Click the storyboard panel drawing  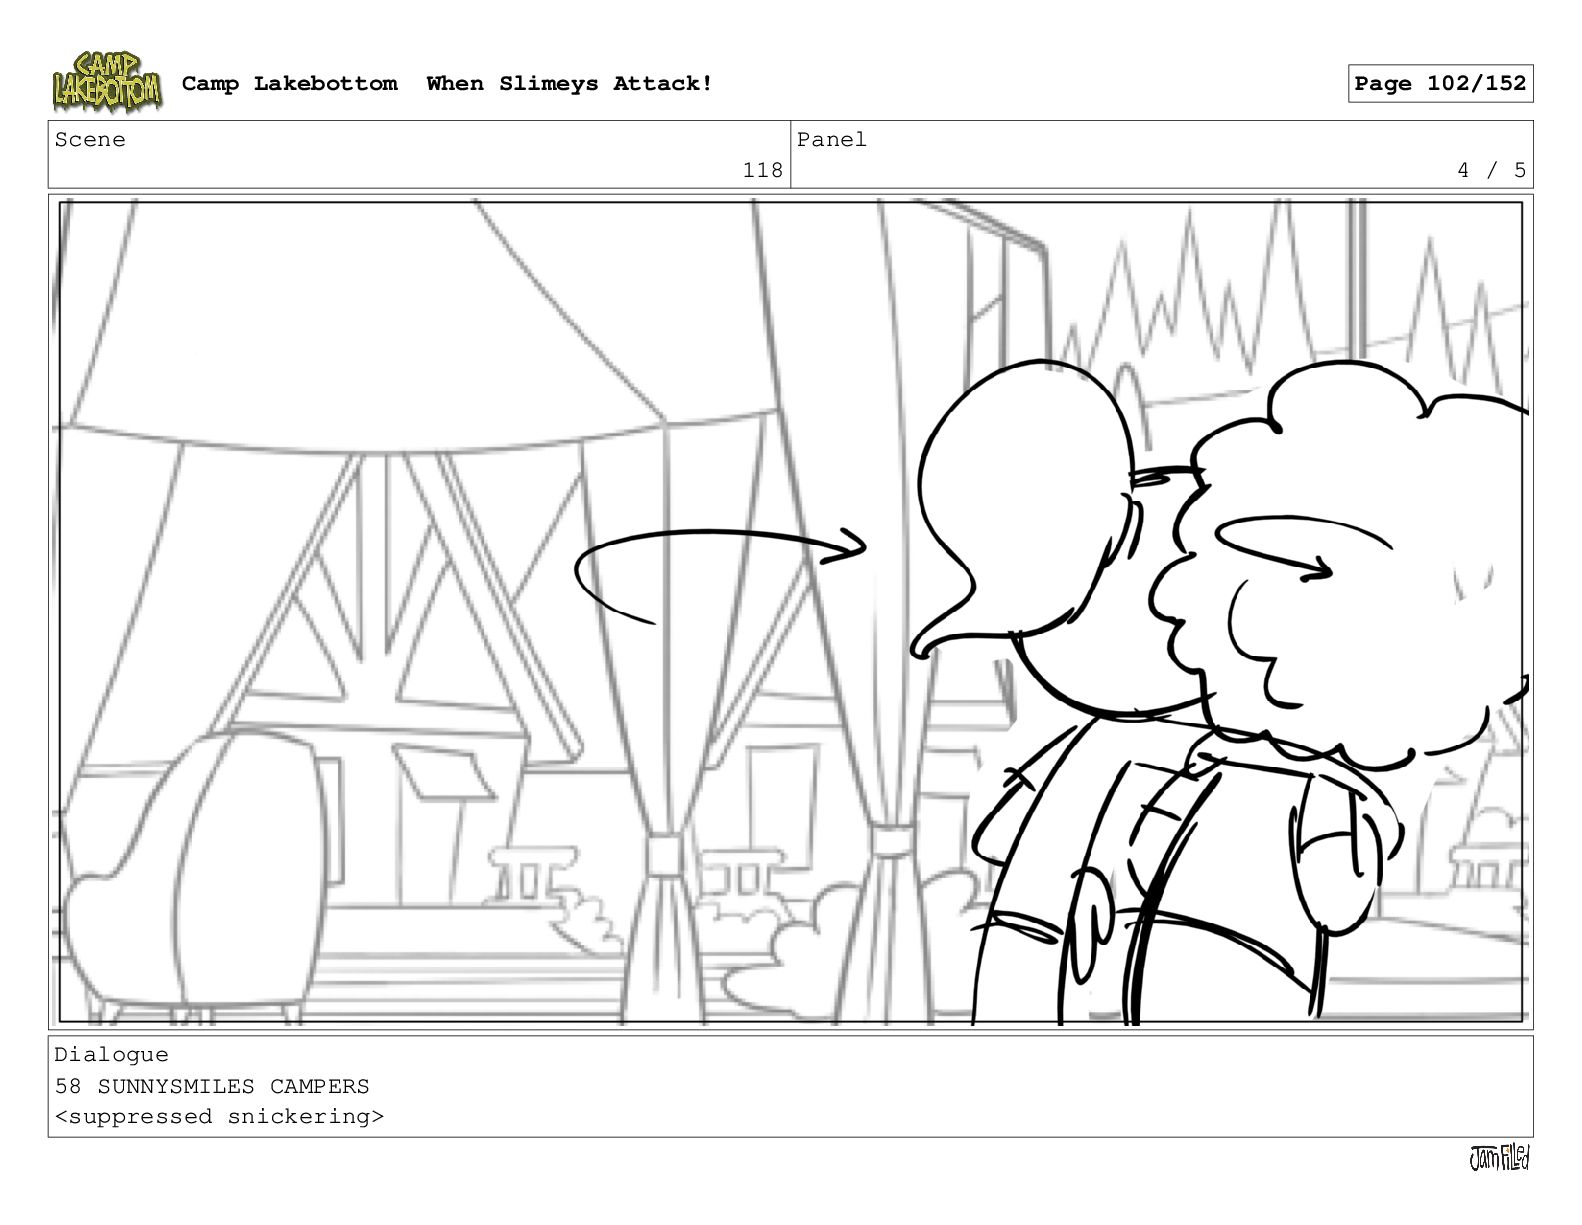pyautogui.click(x=790, y=612)
